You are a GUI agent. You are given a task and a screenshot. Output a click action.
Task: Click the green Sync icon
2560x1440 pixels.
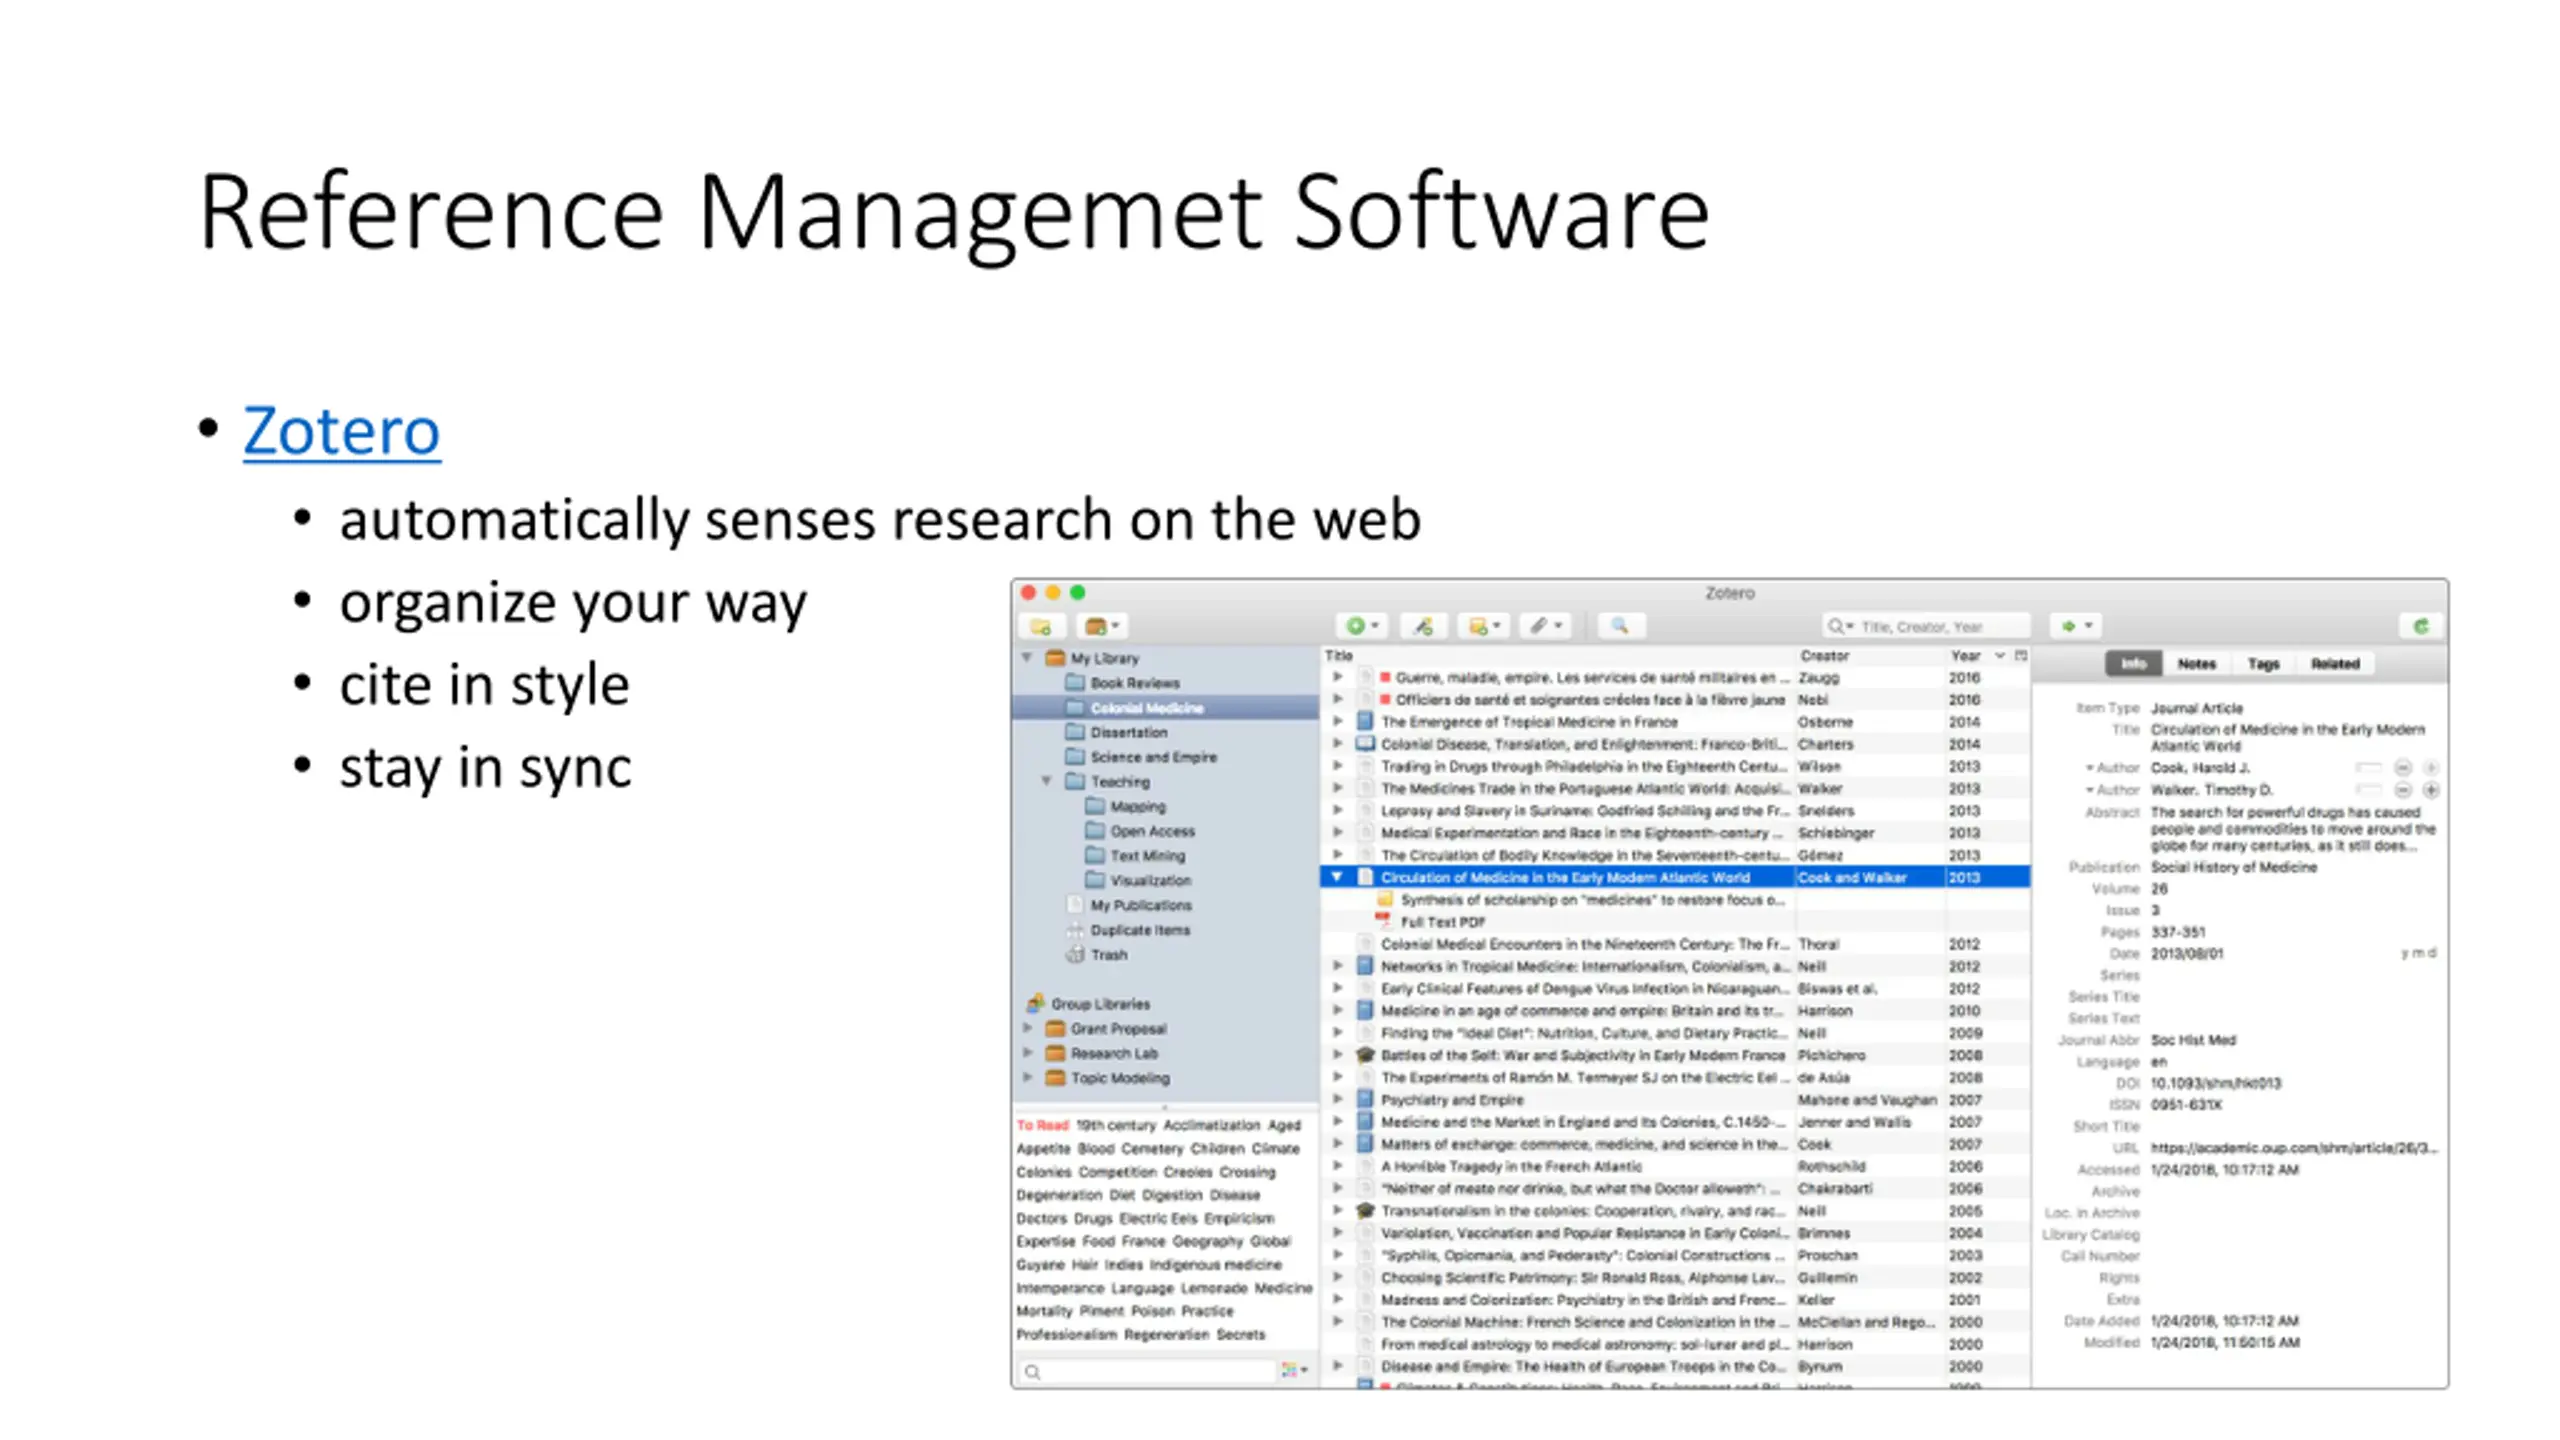[2420, 626]
